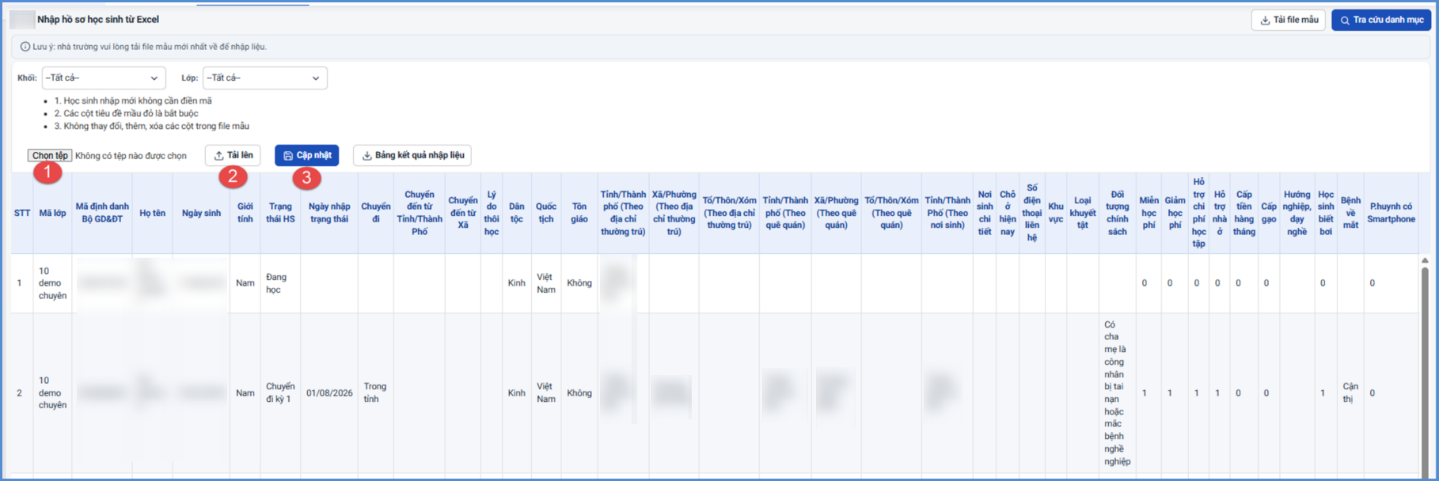Viewport: 1439px width, 481px height.
Task: Click the Tôn giáo column header
Action: click(x=579, y=213)
